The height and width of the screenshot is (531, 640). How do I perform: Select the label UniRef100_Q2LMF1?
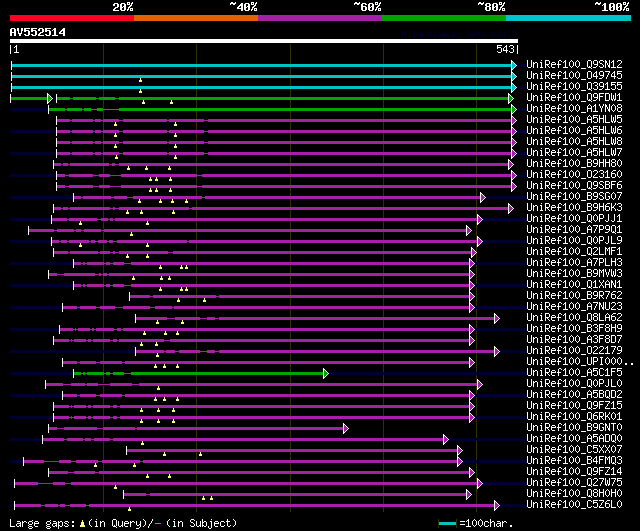point(574,251)
